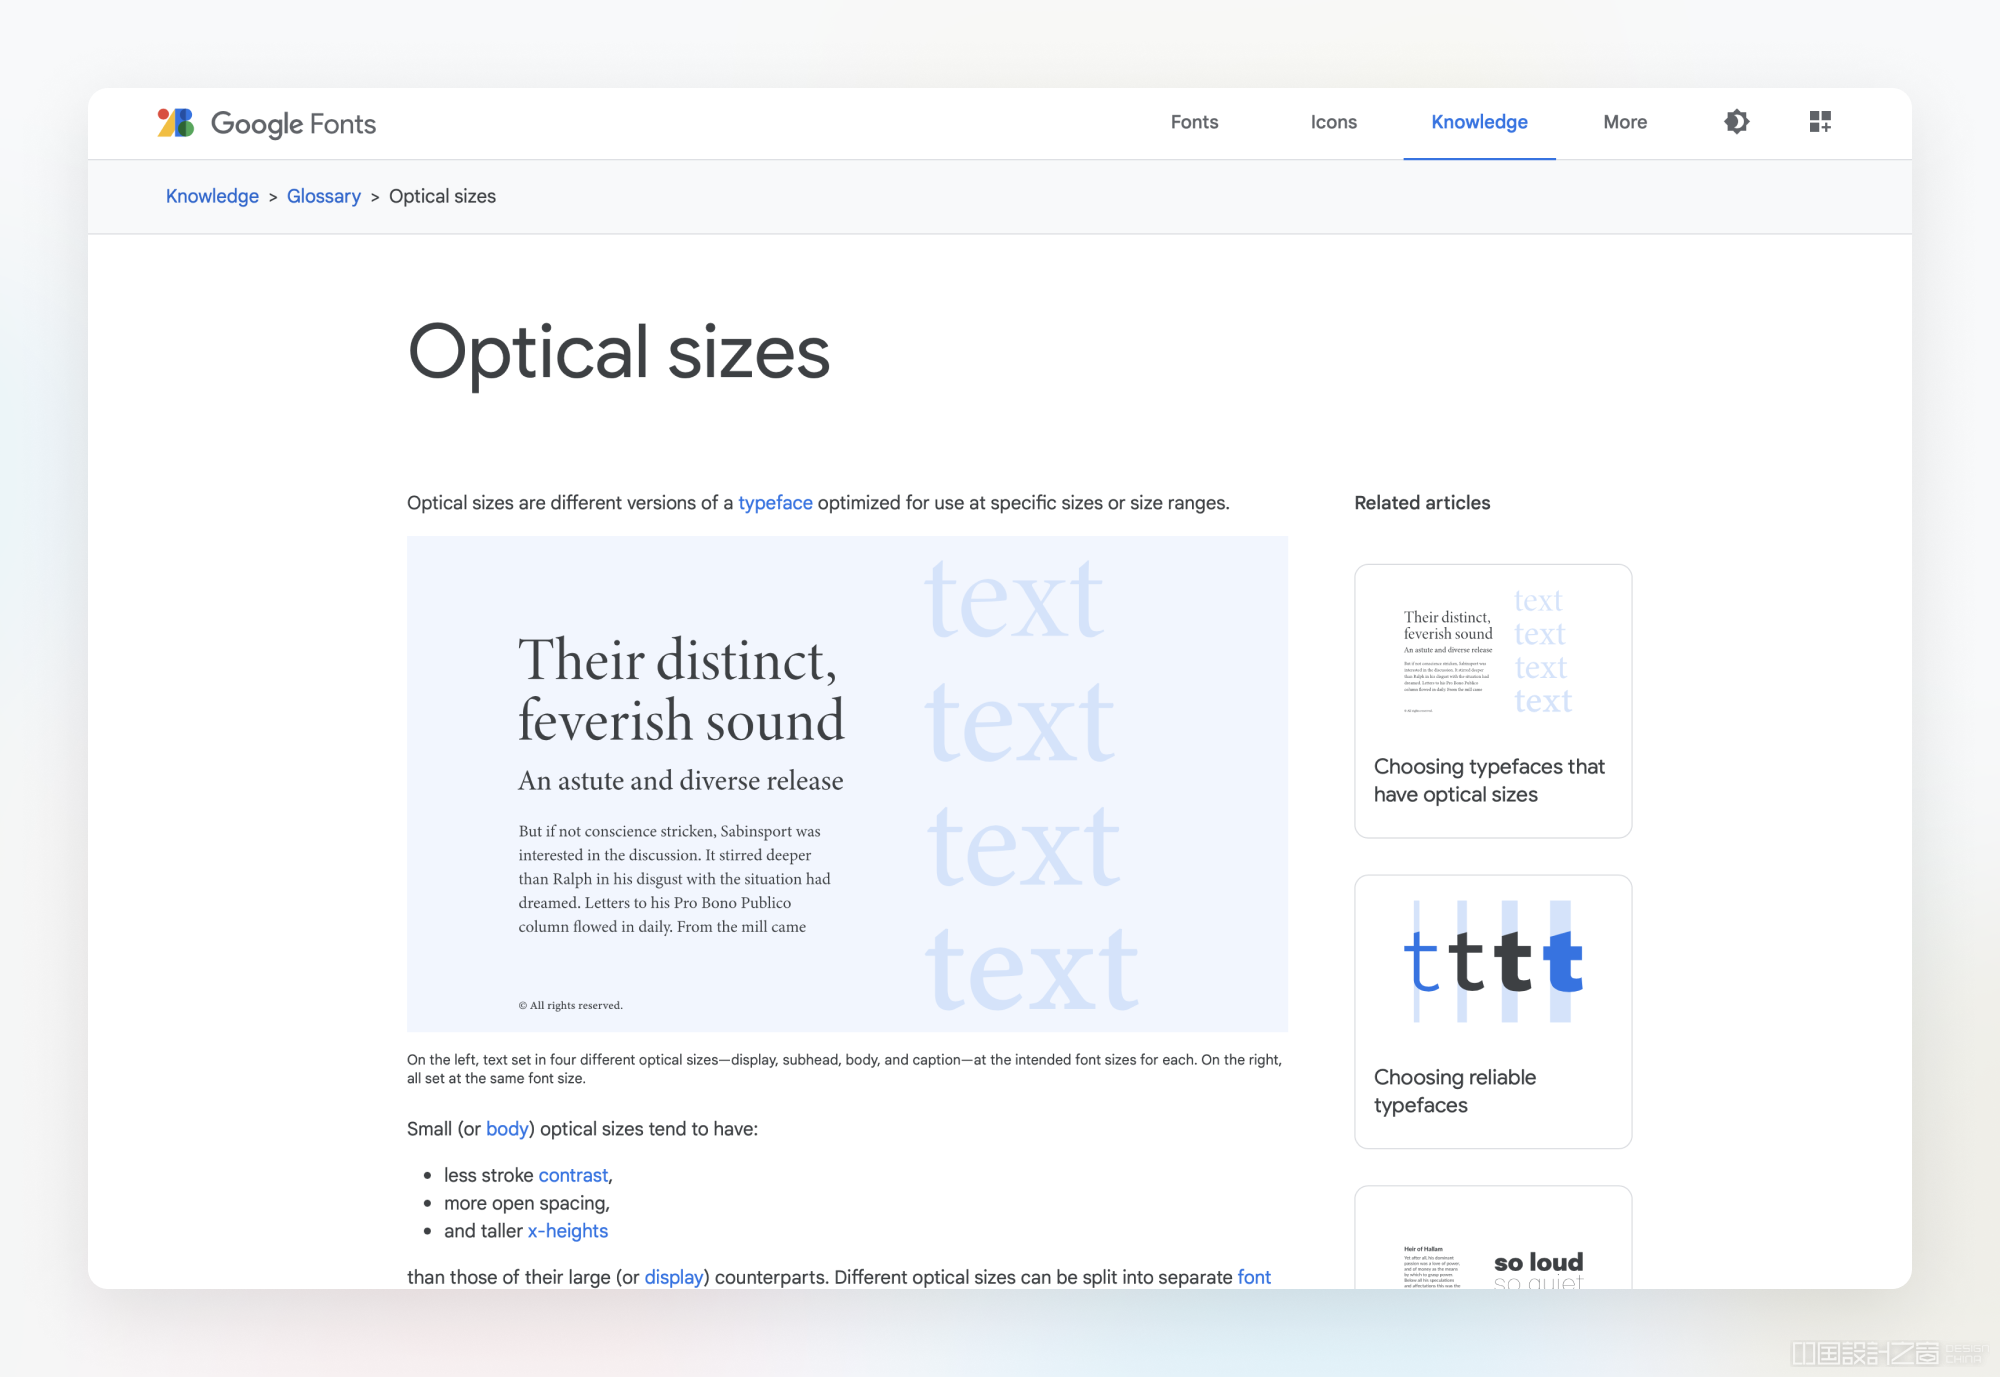
Task: Click the Knowledge breadcrumb link
Action: (211, 196)
